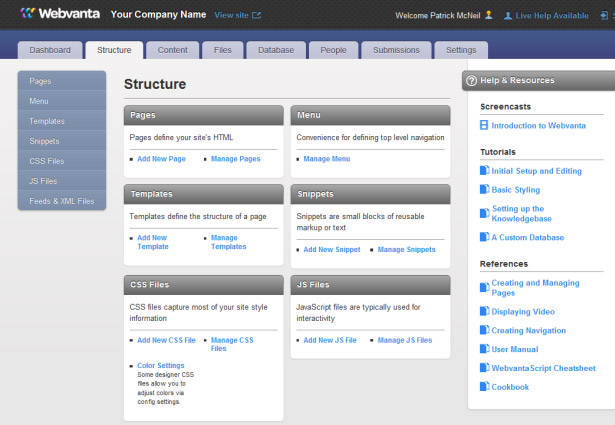Open the Files tab
This screenshot has height=425, width=615.
point(222,50)
